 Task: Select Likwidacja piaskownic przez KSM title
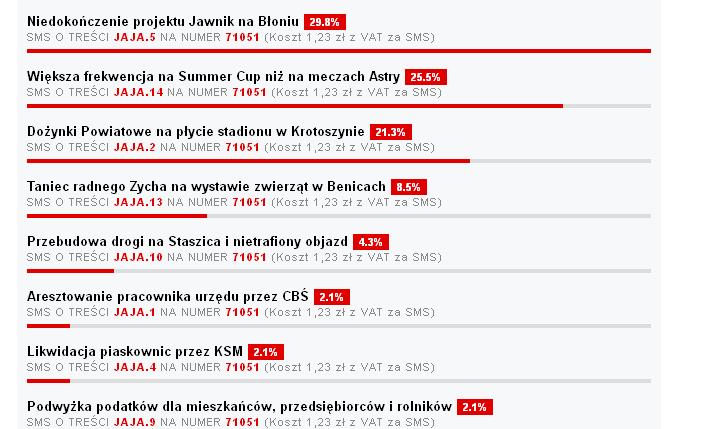(135, 352)
